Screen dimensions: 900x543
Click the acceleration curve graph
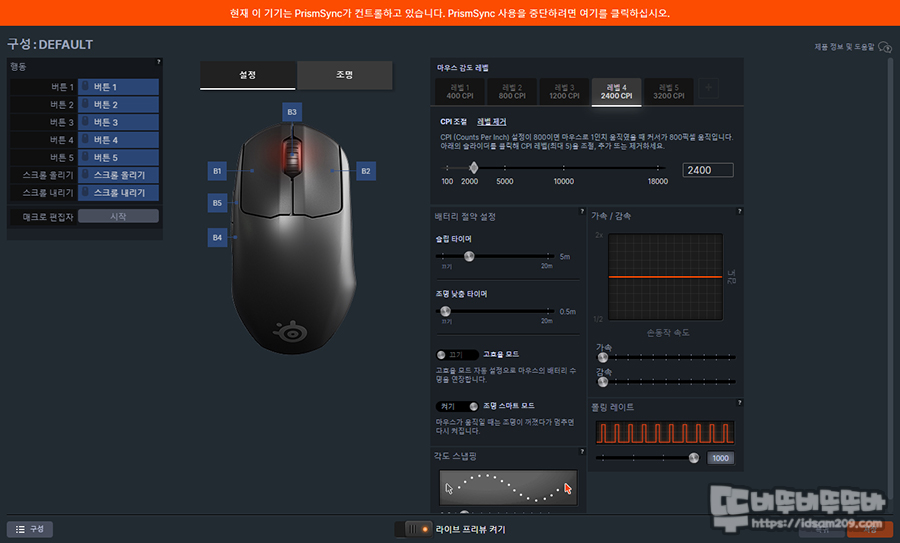665,277
